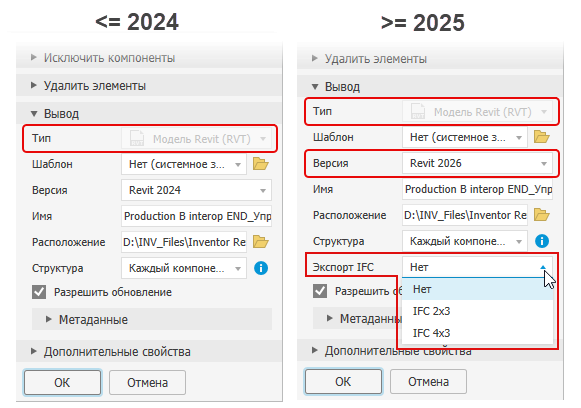Click Отмена button in right panel
The image size is (581, 408).
(x=428, y=381)
